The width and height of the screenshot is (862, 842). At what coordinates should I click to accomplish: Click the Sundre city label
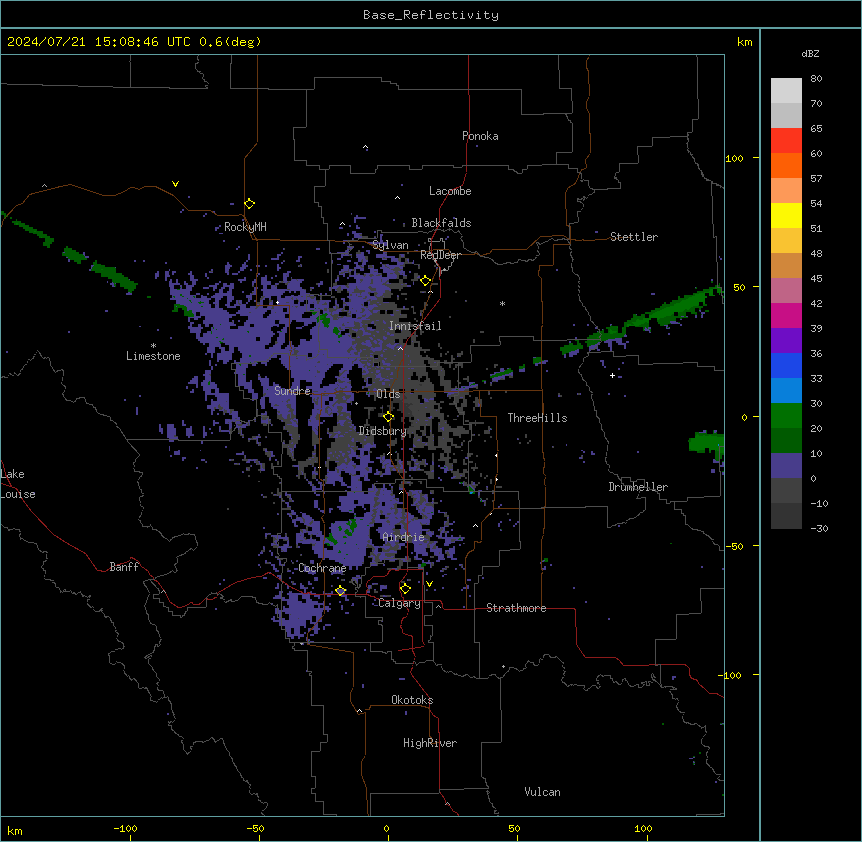292,391
